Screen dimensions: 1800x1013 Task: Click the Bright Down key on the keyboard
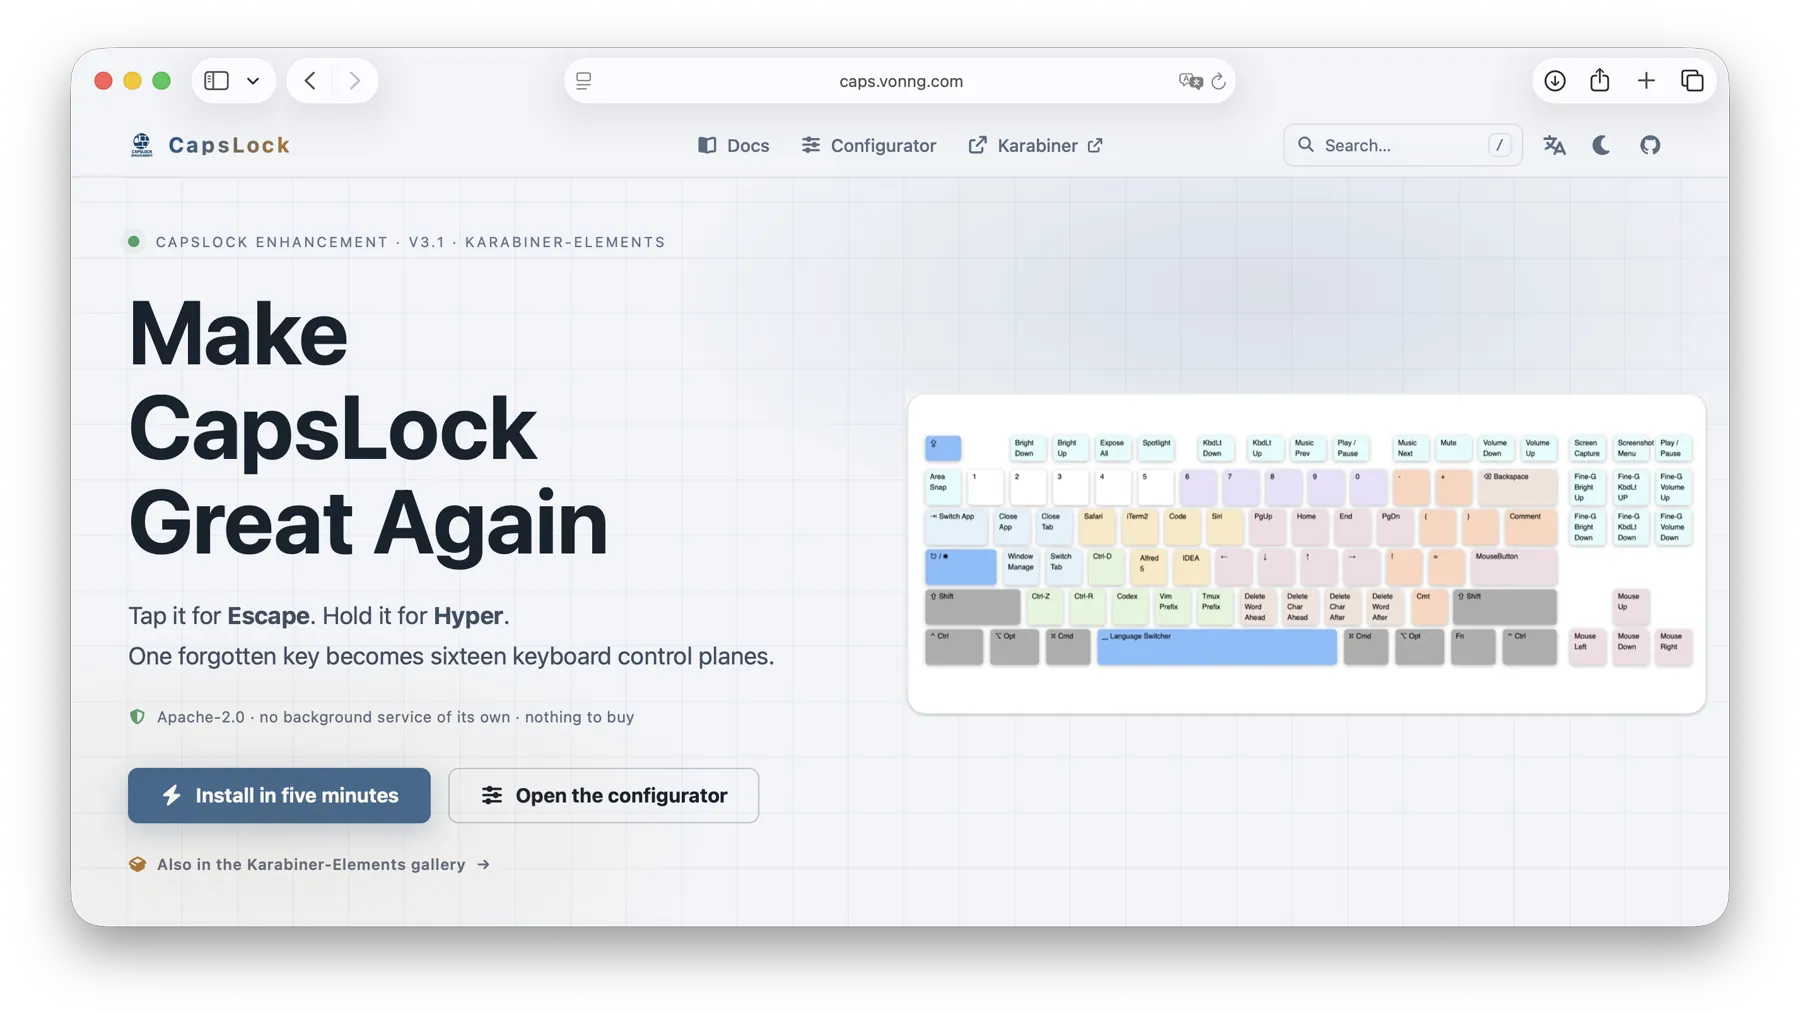coord(1027,448)
